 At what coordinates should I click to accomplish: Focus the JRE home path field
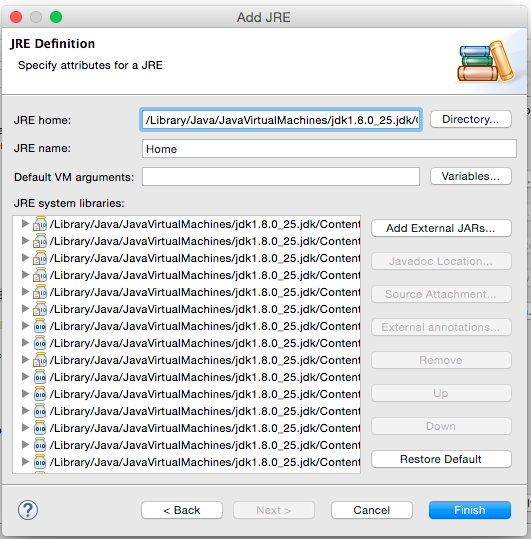point(281,120)
